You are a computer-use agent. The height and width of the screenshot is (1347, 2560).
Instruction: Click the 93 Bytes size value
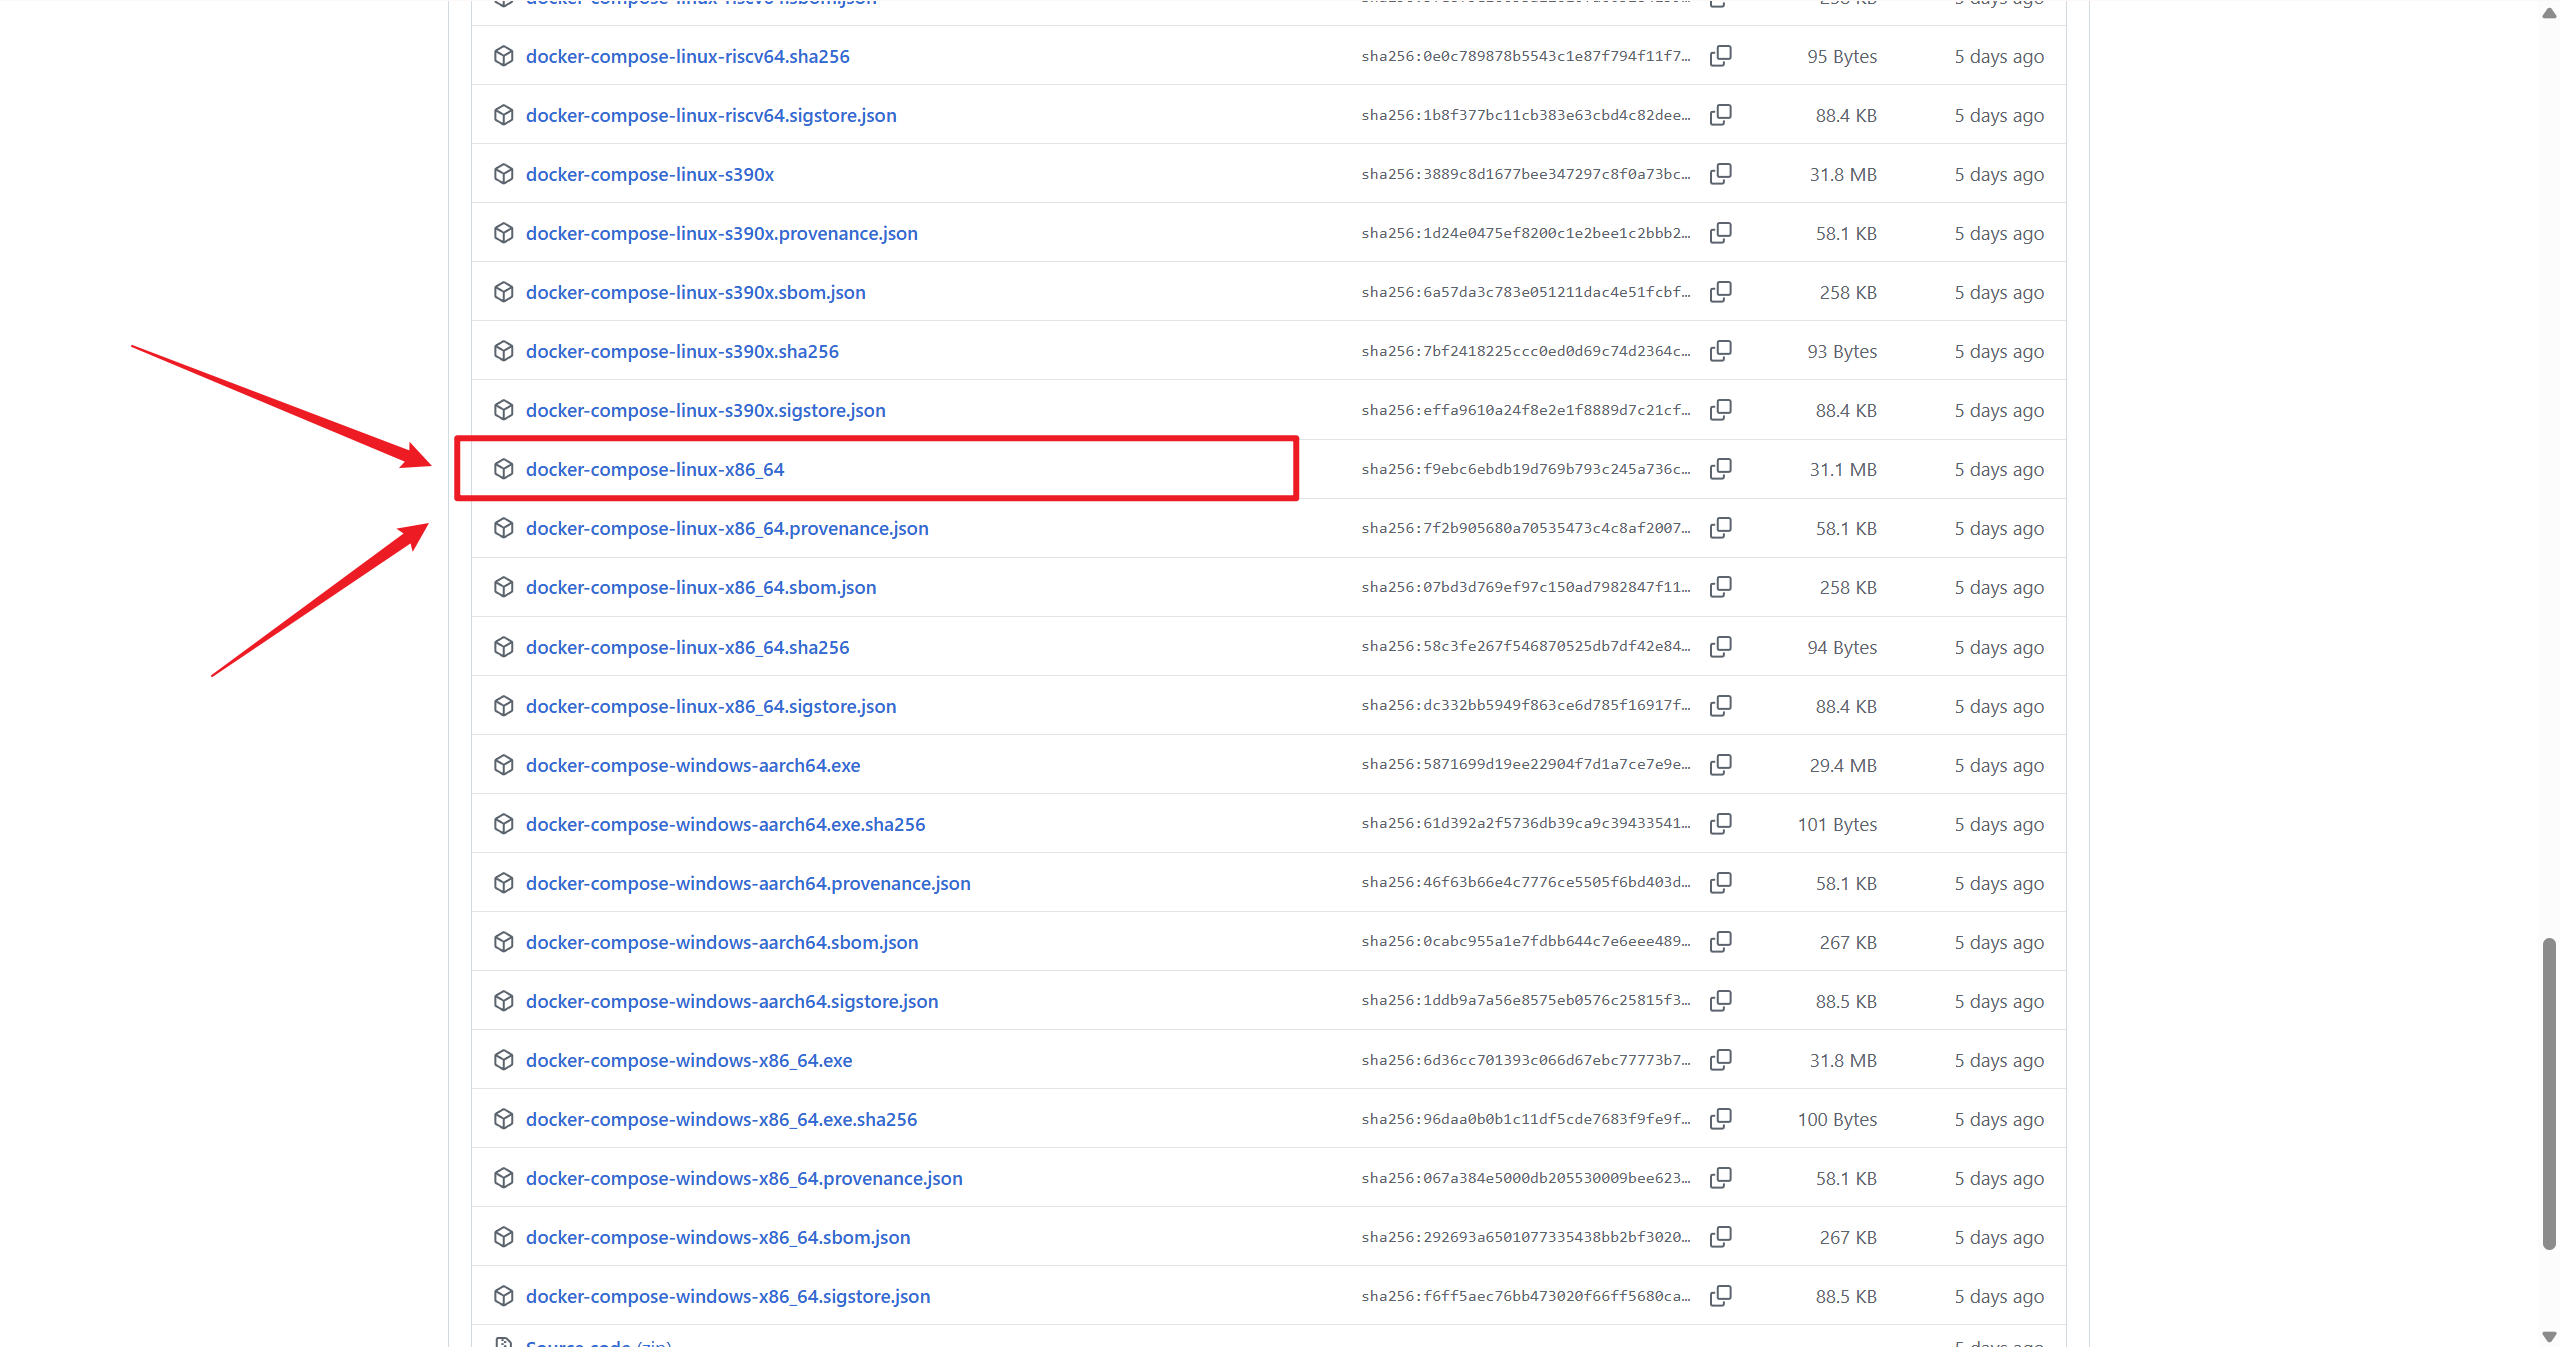(1842, 351)
